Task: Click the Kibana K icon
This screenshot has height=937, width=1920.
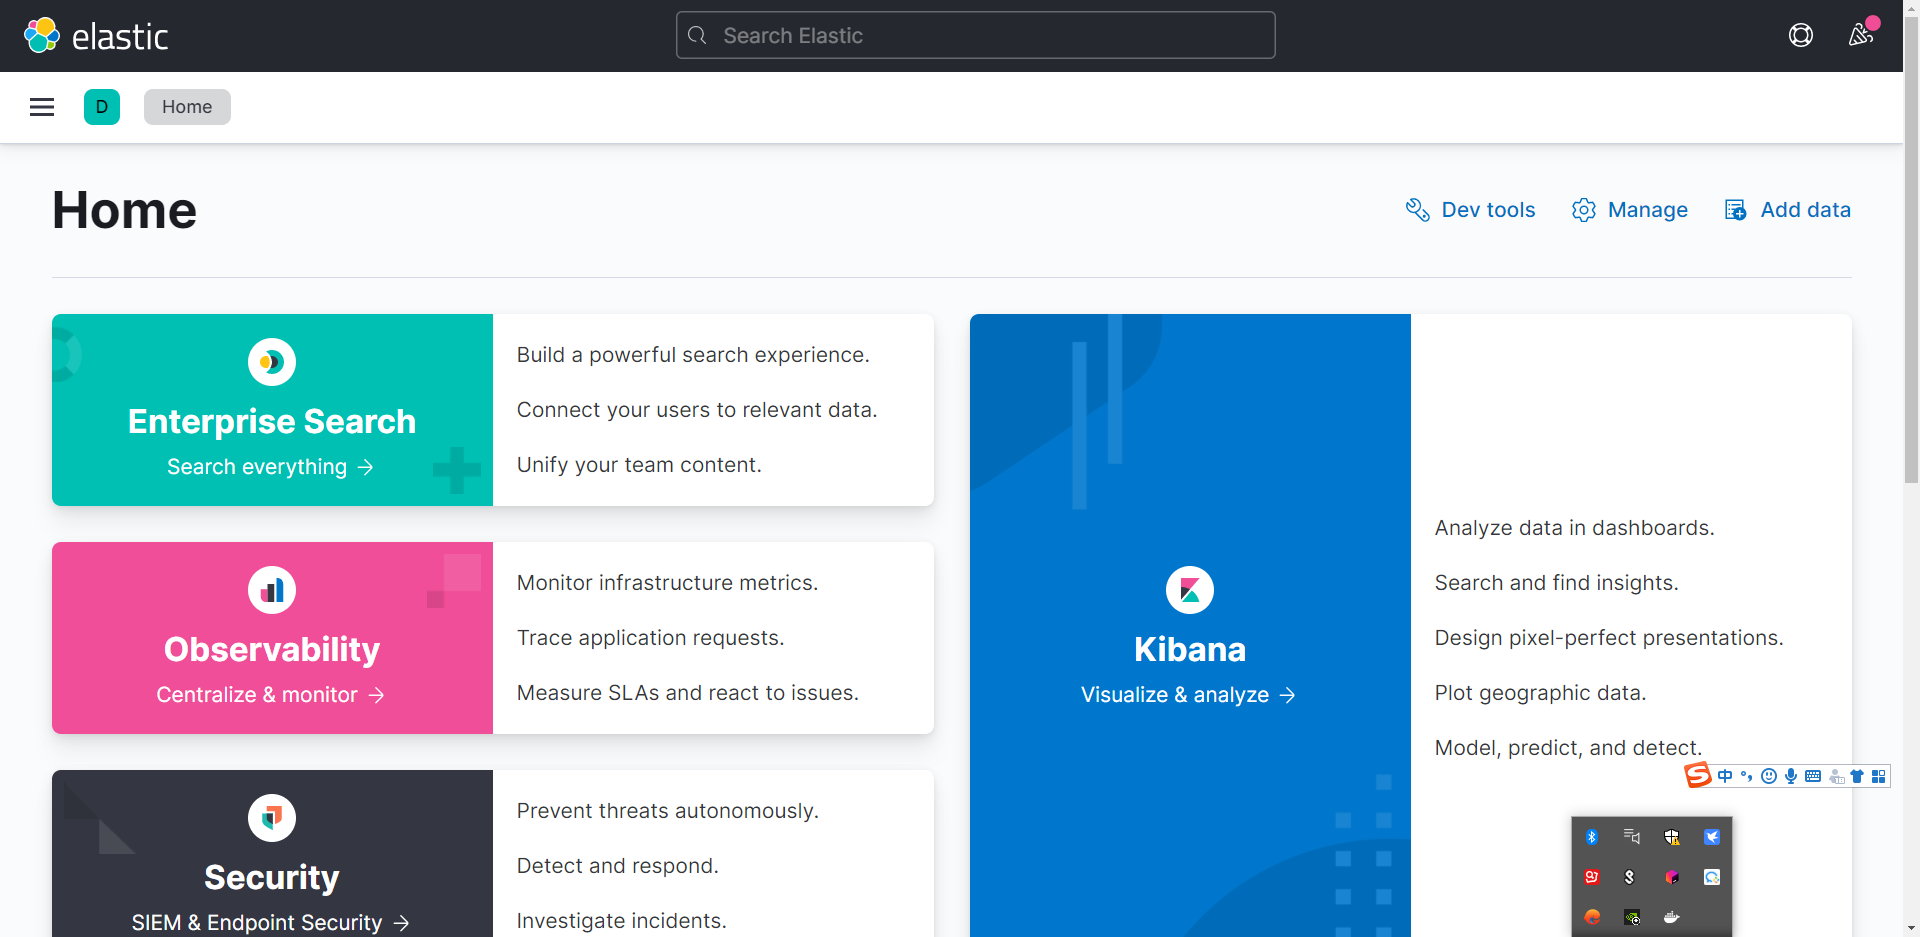Action: click(x=1189, y=590)
